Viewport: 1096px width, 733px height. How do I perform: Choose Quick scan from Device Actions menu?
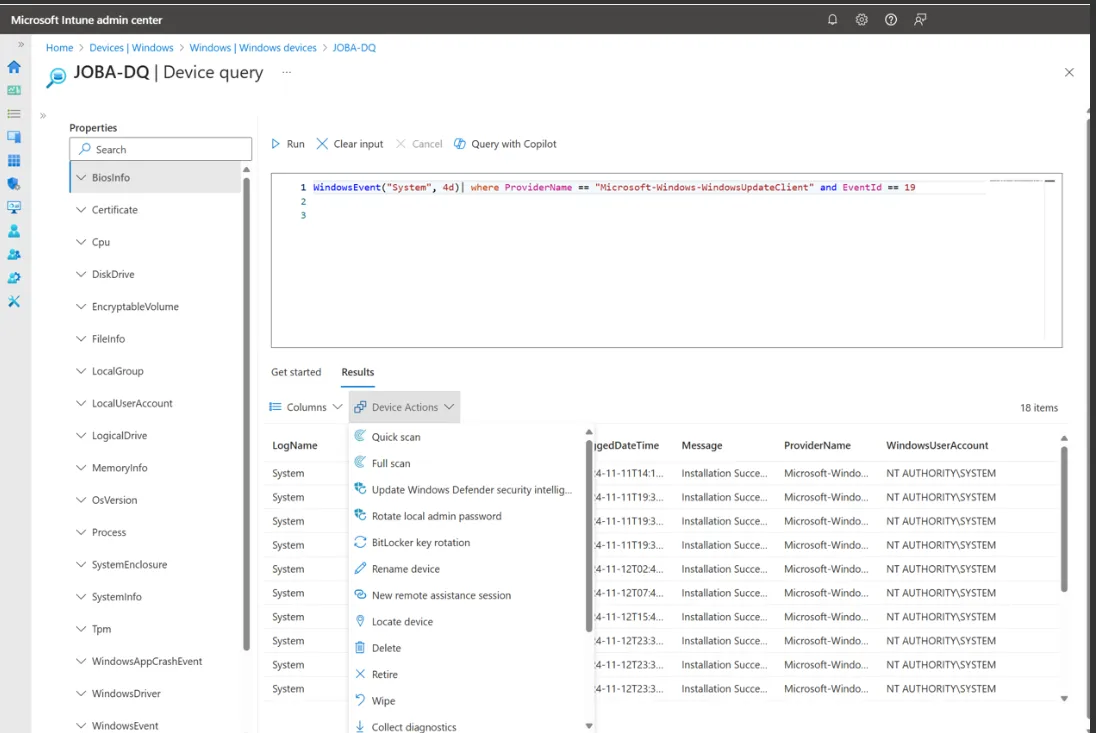coord(396,437)
